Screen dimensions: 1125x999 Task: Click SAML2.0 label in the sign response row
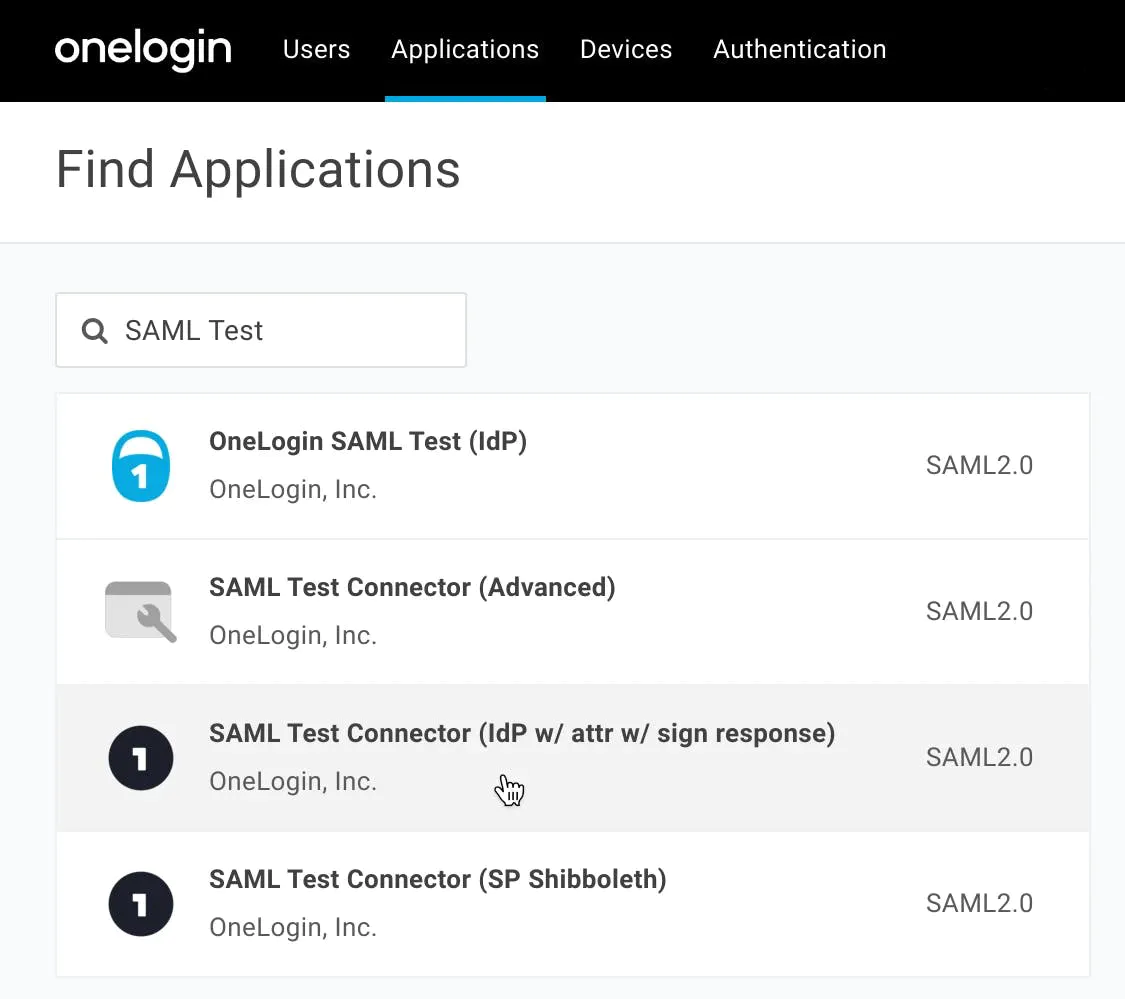979,757
